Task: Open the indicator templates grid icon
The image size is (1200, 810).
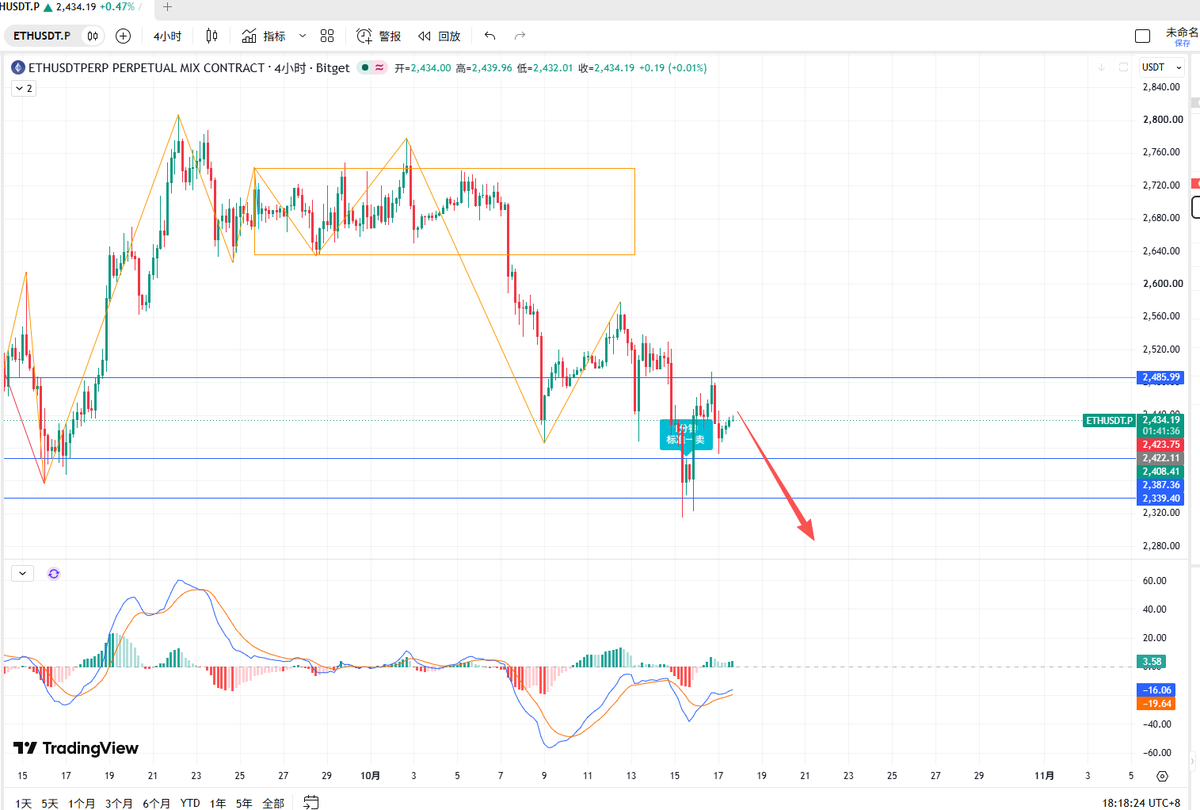Action: (327, 36)
